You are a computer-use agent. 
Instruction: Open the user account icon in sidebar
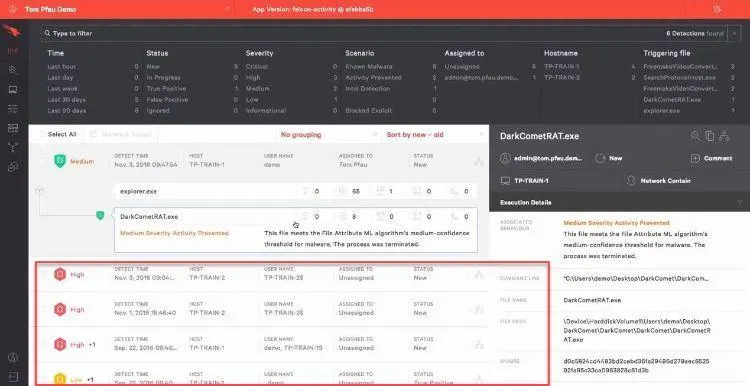pyautogui.click(x=13, y=357)
